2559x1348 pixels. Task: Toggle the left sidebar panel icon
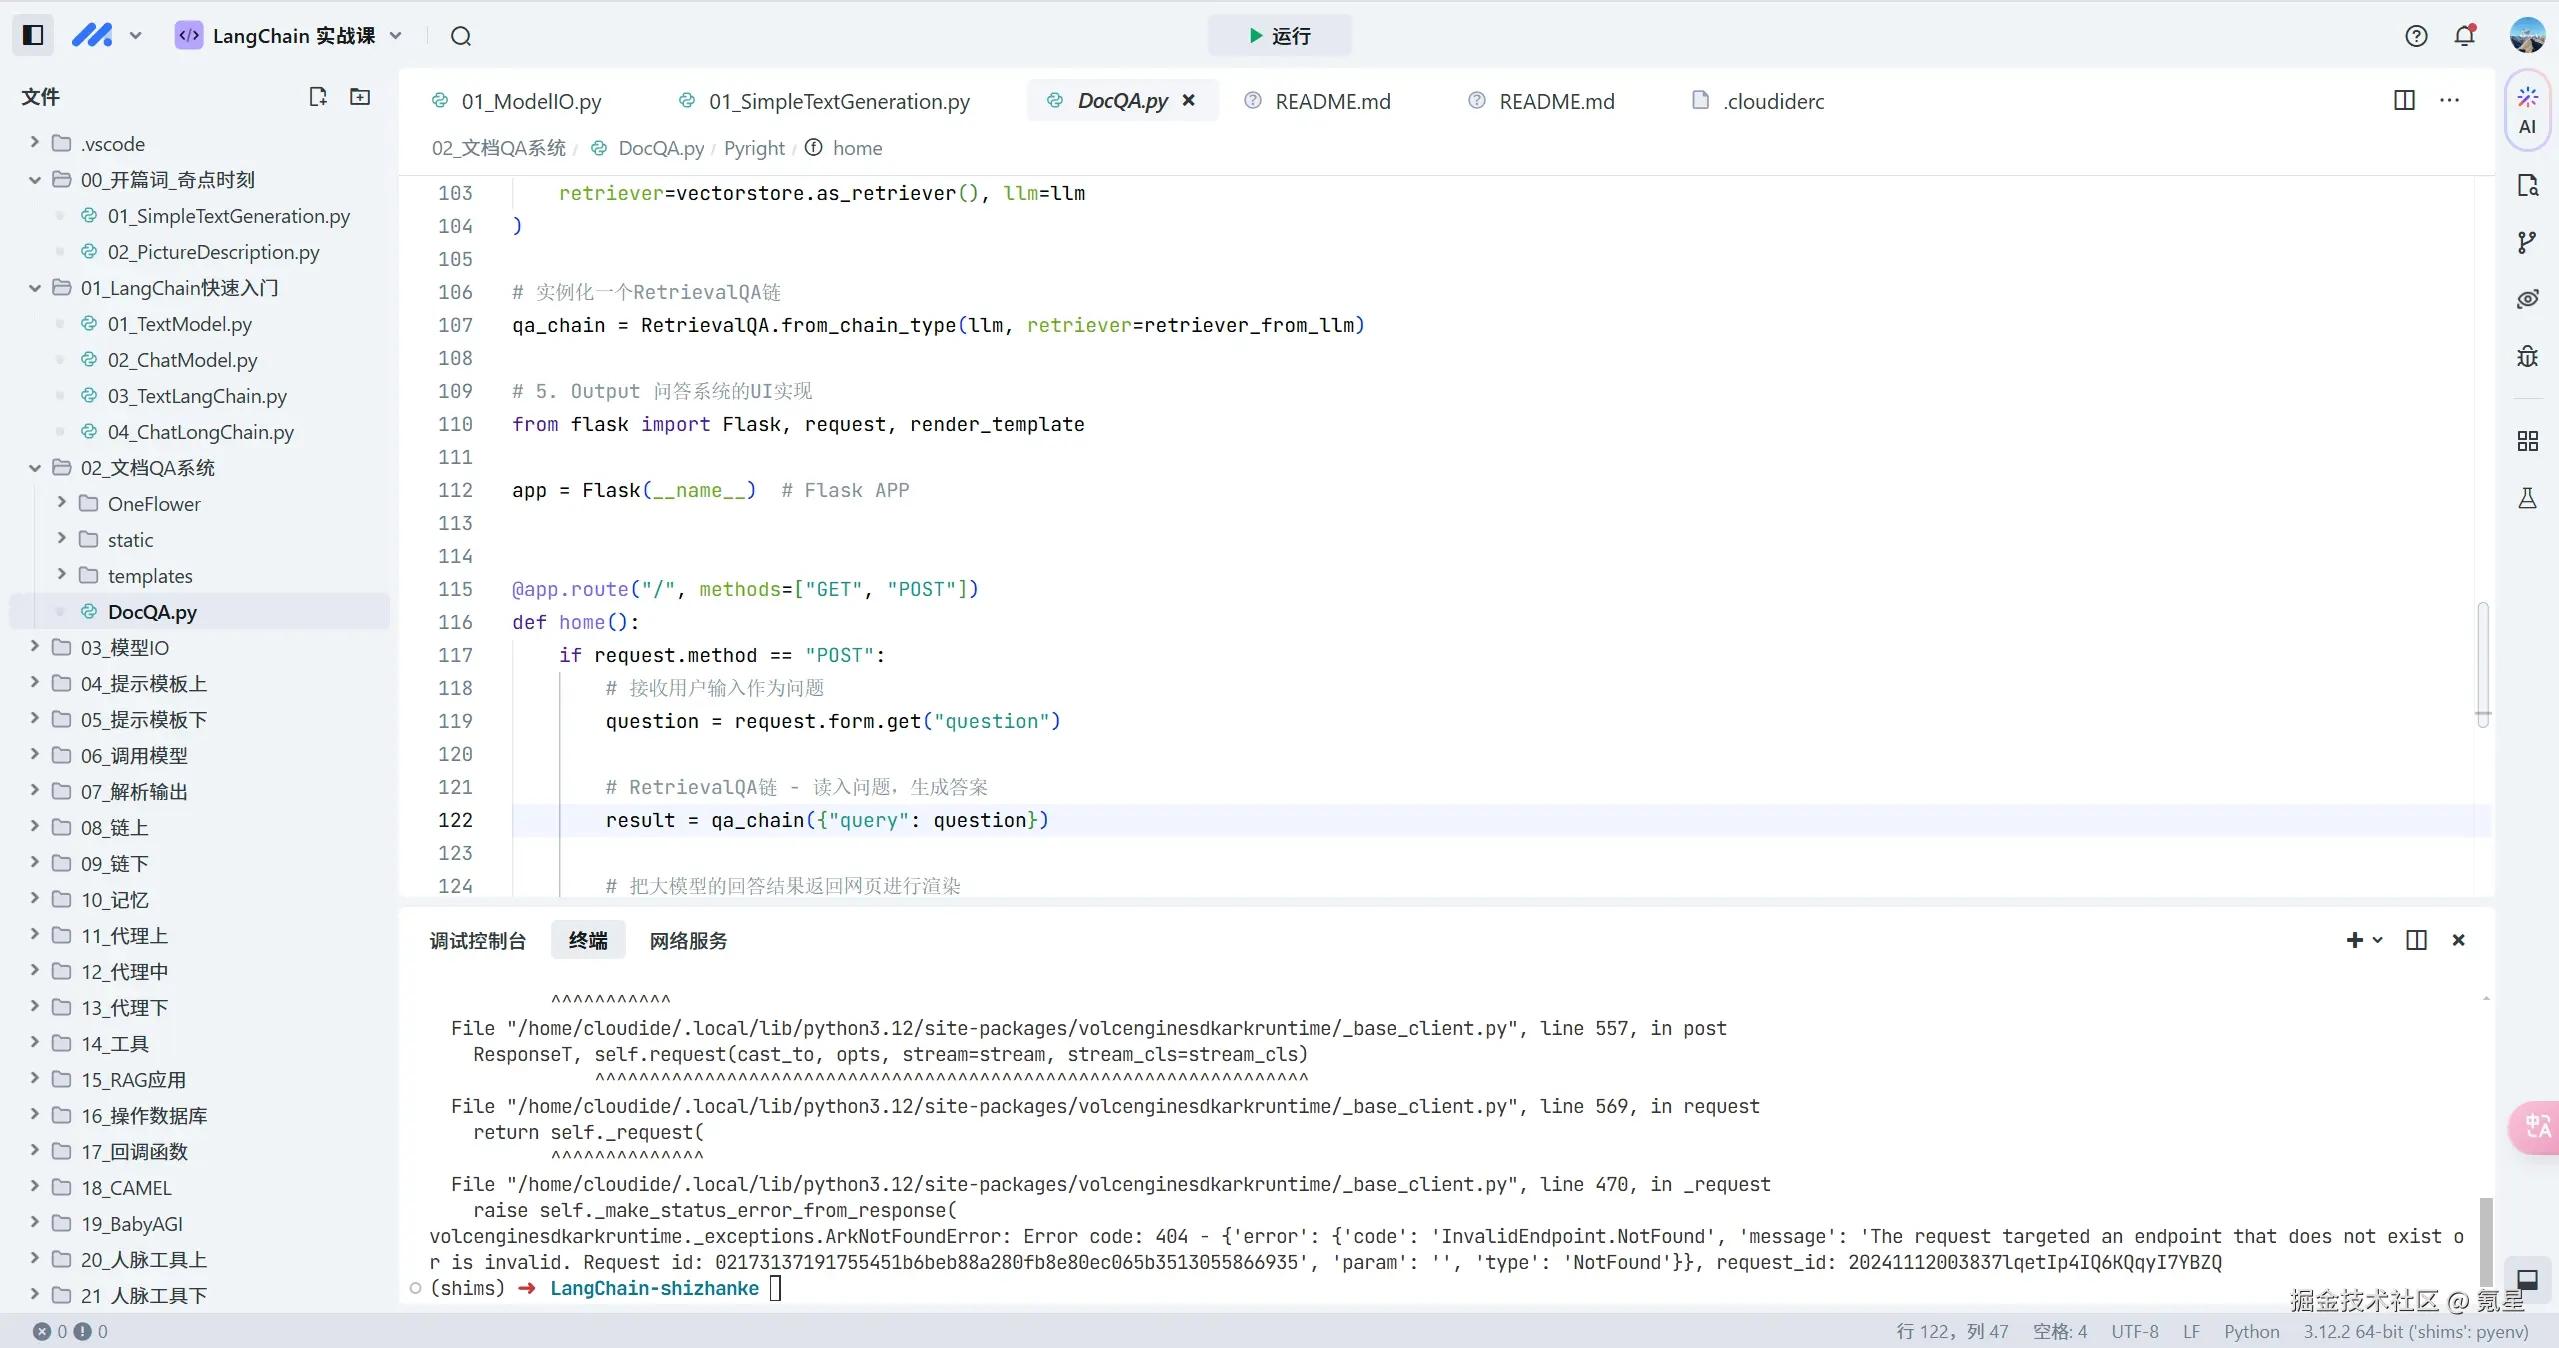click(x=33, y=35)
